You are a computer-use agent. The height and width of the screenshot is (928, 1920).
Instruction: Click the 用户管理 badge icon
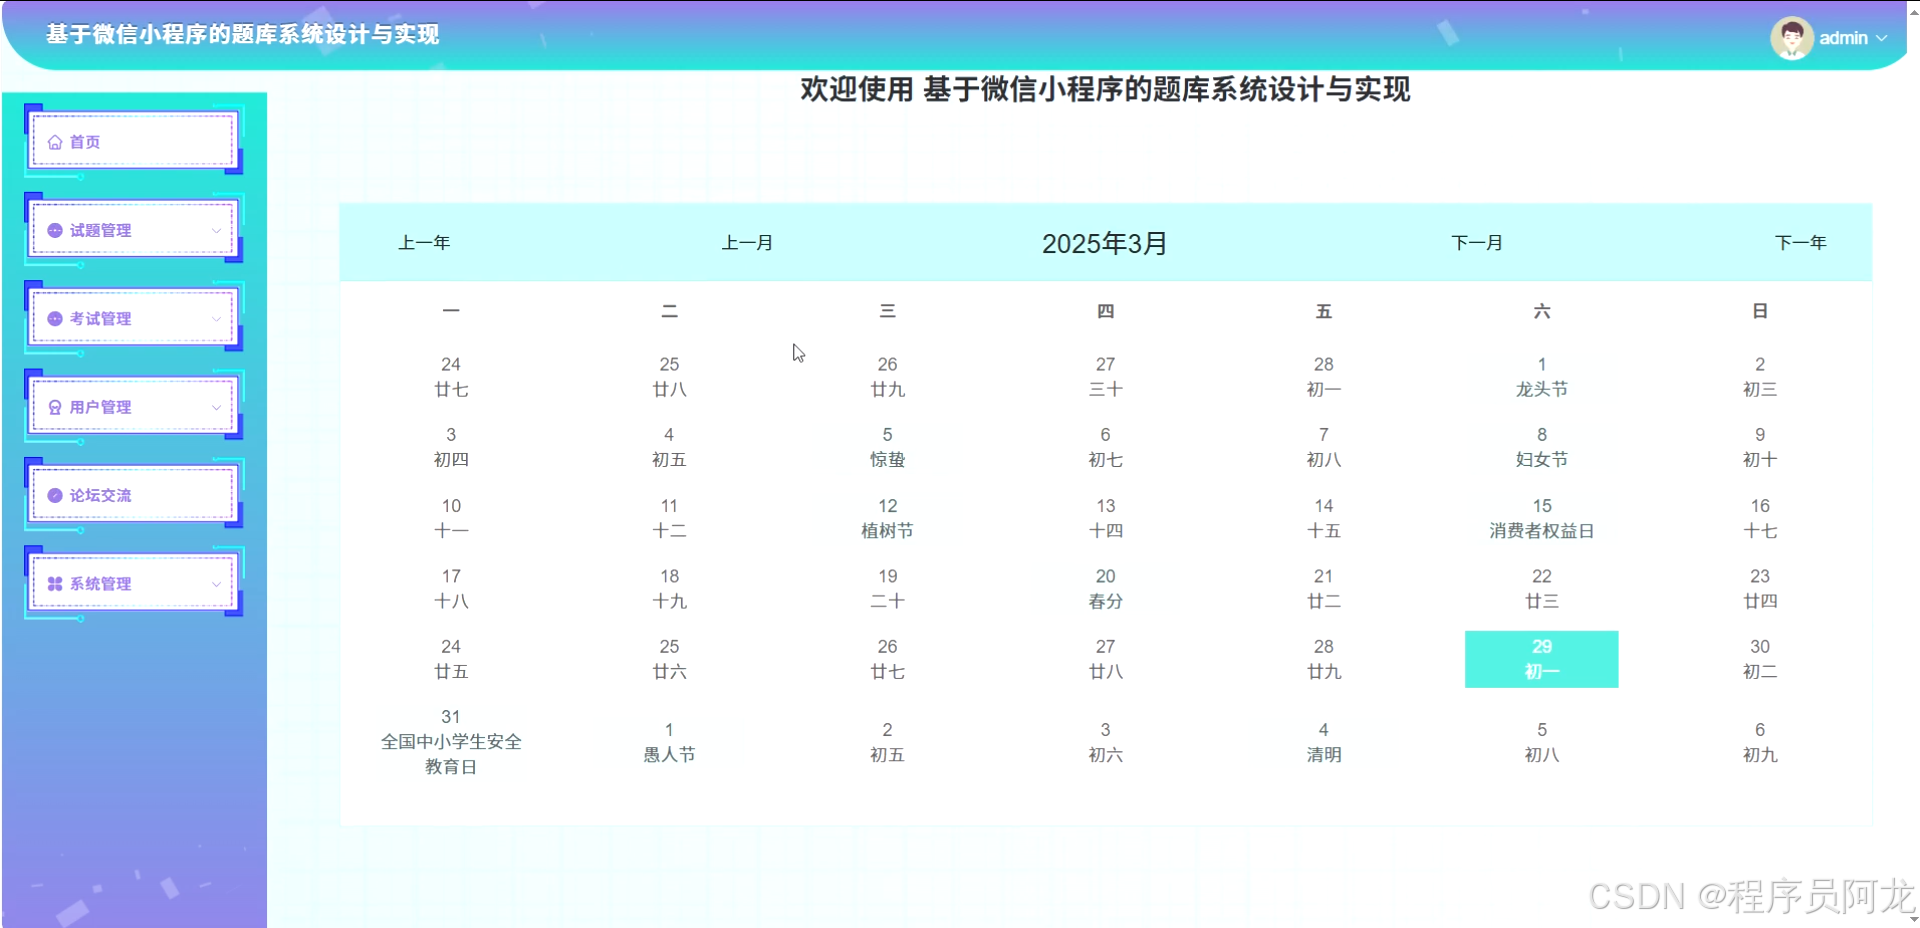(x=55, y=407)
